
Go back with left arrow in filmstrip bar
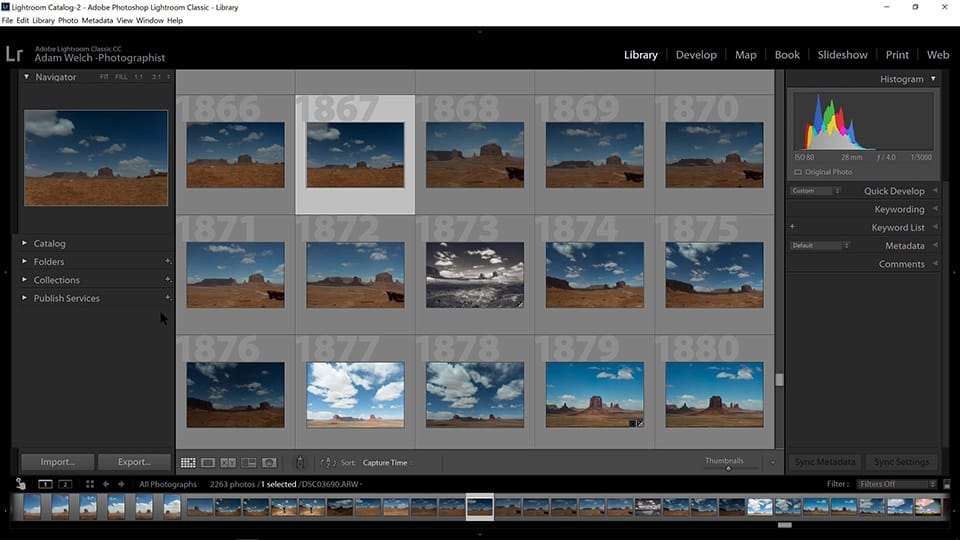tap(106, 484)
